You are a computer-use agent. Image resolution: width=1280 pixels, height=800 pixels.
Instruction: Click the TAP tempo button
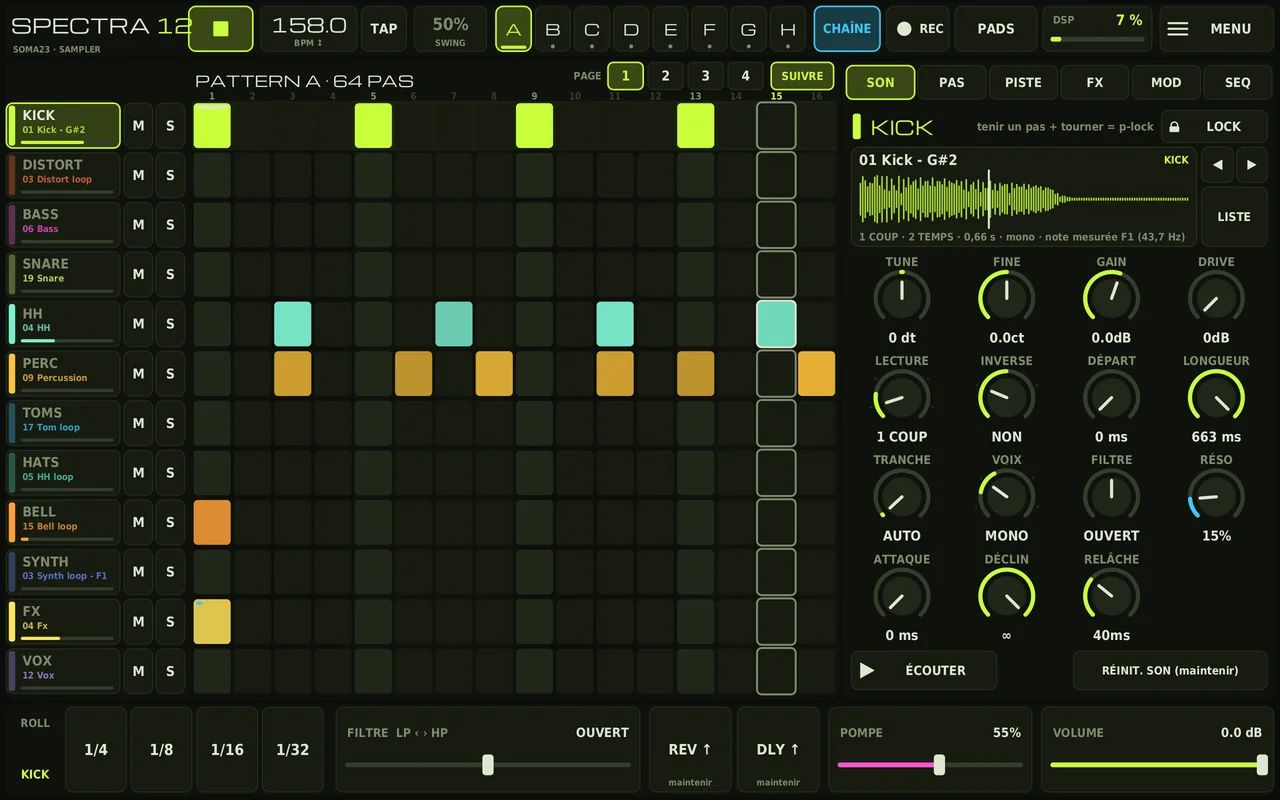coord(384,29)
